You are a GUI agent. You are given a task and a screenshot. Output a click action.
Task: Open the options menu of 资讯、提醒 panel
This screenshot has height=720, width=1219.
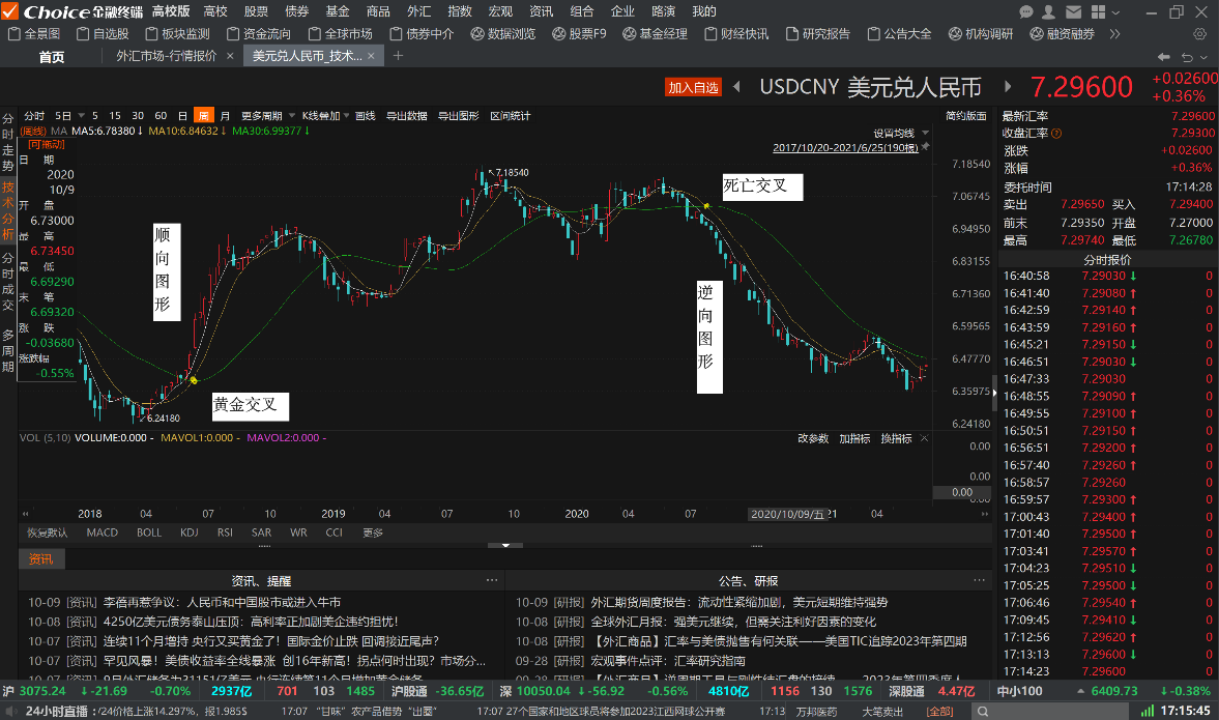(491, 580)
